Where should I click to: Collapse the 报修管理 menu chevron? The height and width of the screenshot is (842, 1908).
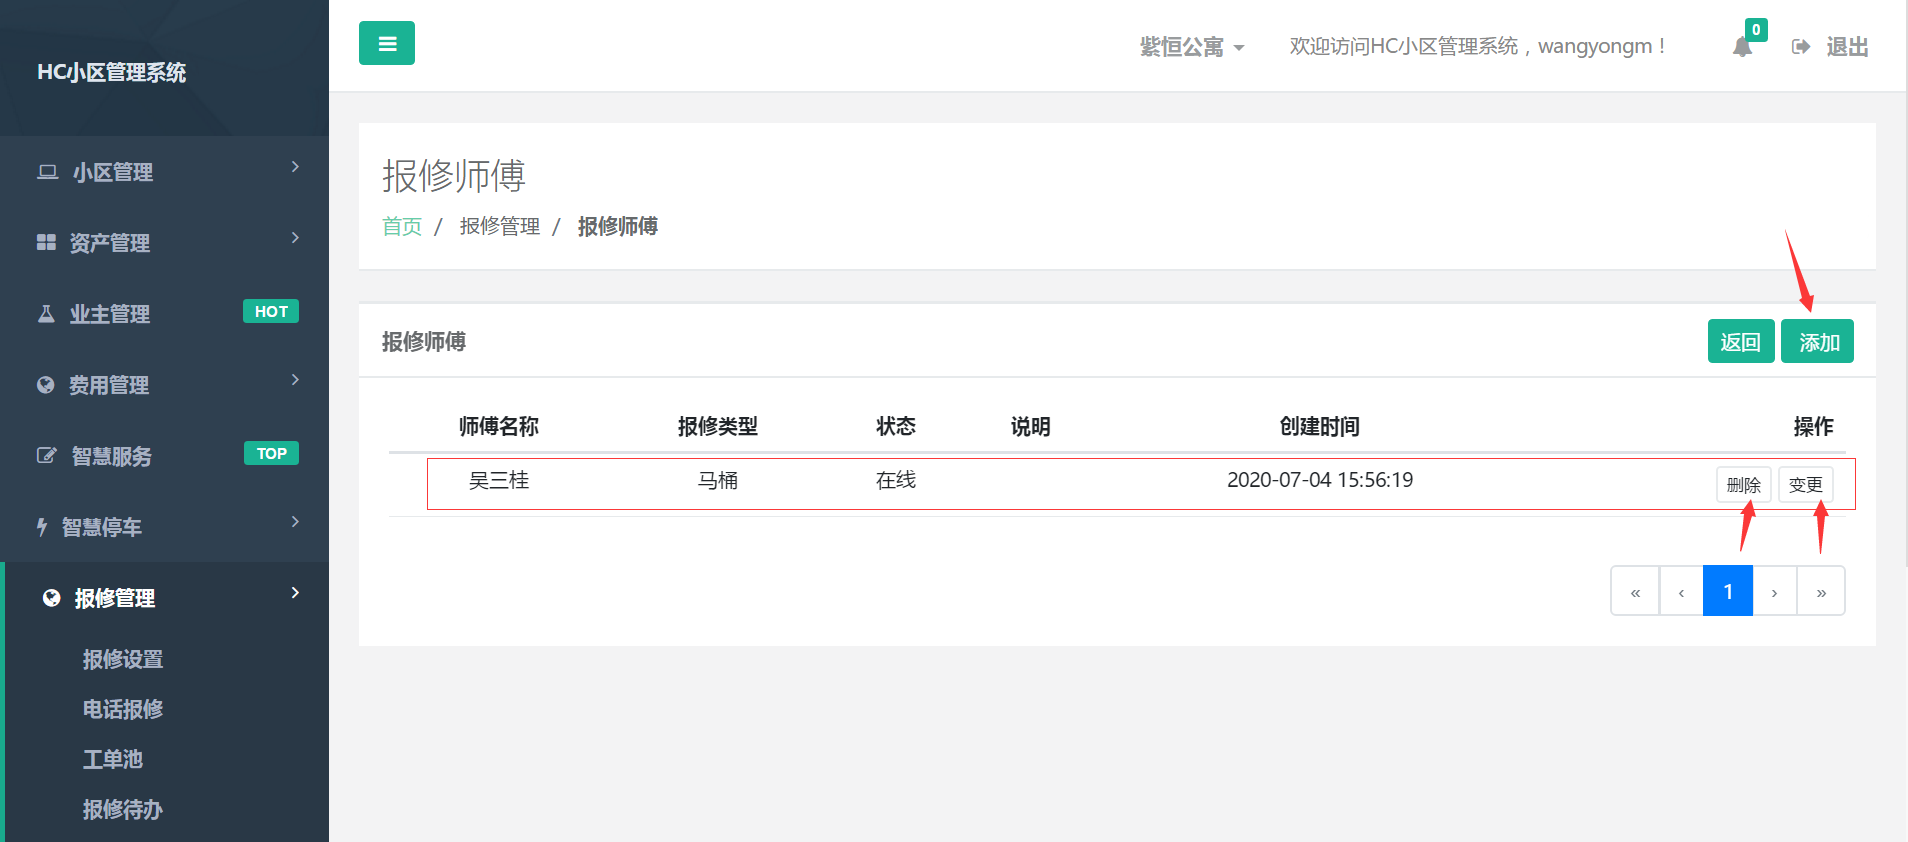coord(295,593)
